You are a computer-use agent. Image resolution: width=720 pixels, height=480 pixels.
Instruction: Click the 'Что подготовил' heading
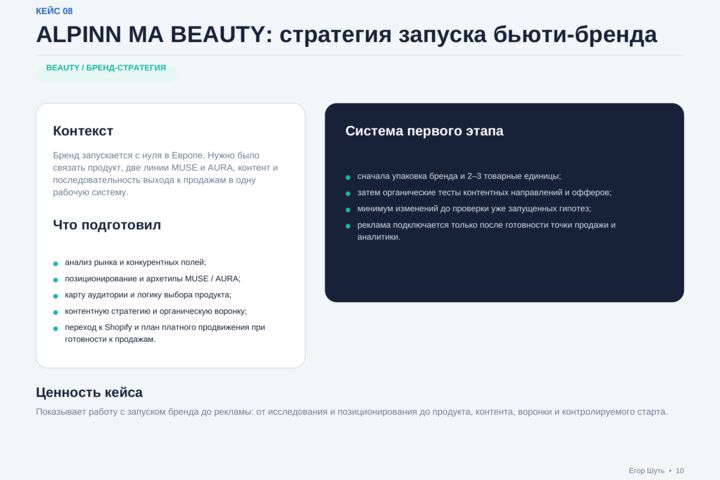point(107,225)
